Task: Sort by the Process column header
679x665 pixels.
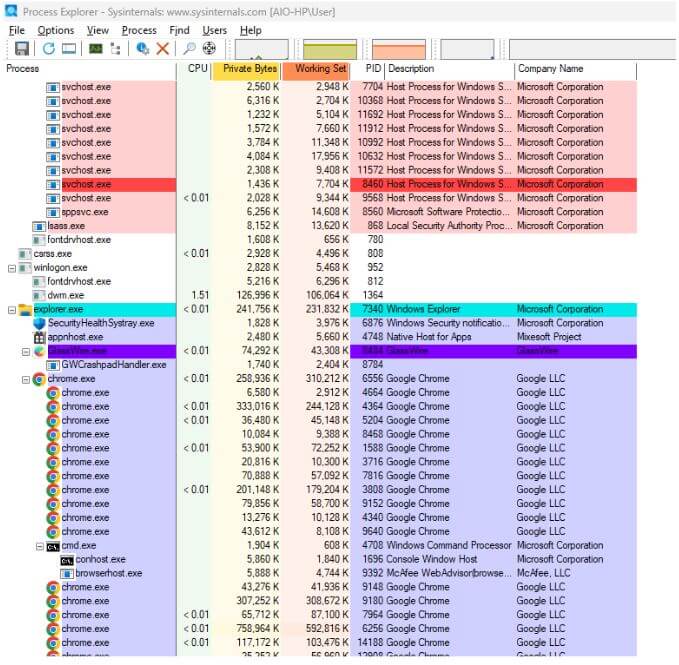Action: pos(90,69)
